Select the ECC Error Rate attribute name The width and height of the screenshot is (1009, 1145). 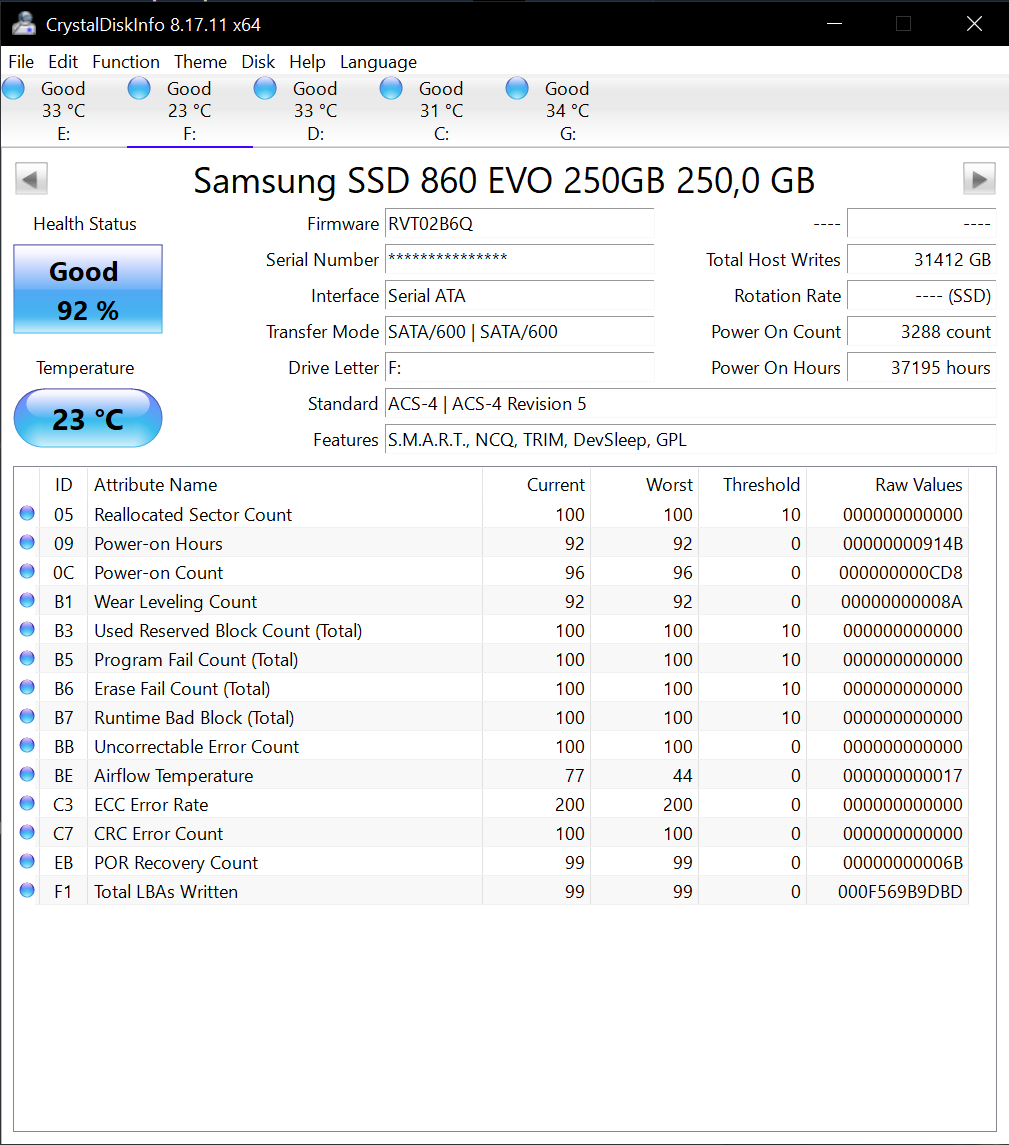pyautogui.click(x=151, y=805)
